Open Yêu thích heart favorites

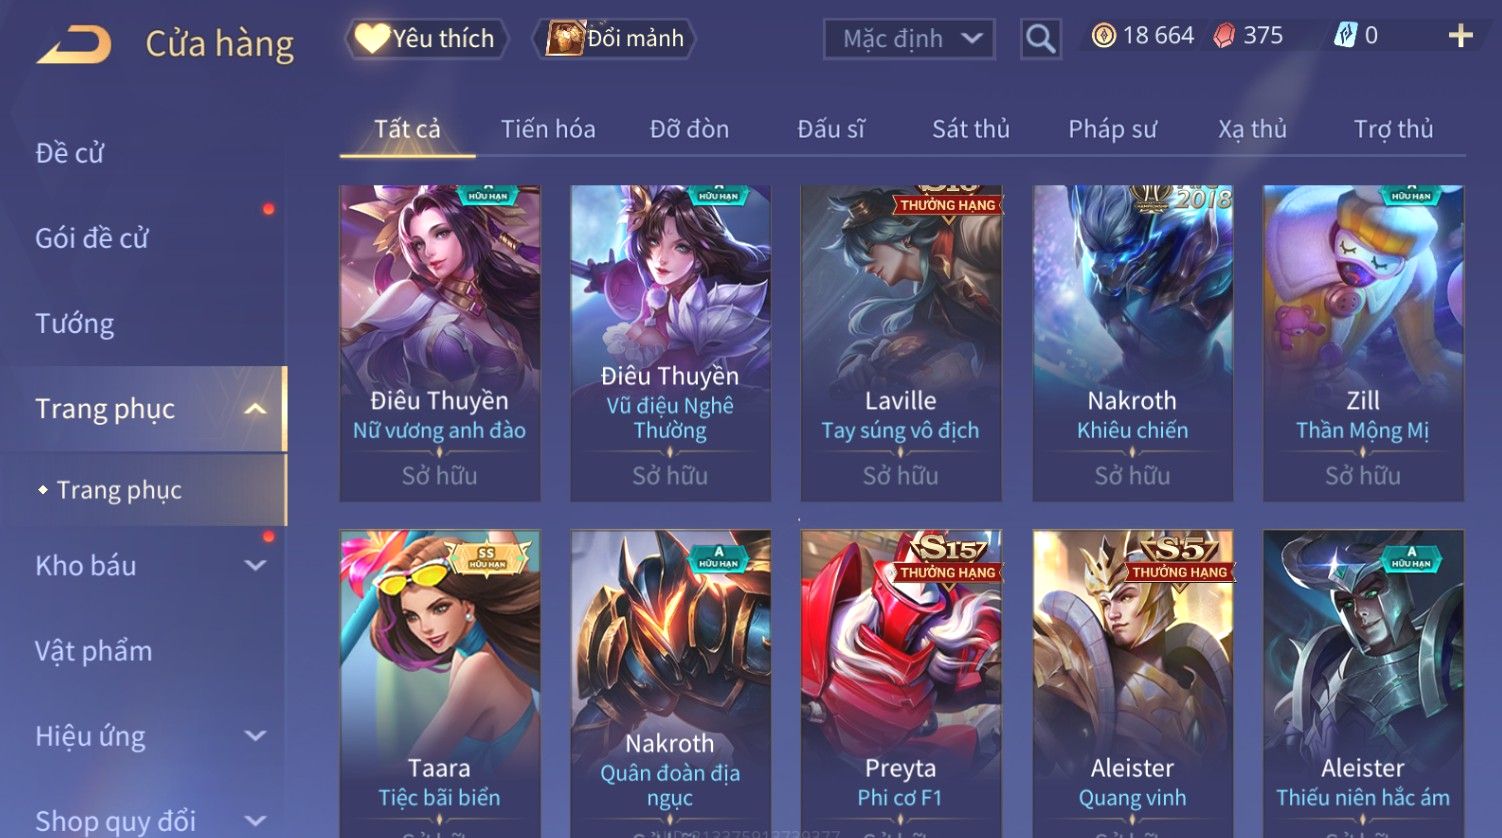click(x=427, y=39)
